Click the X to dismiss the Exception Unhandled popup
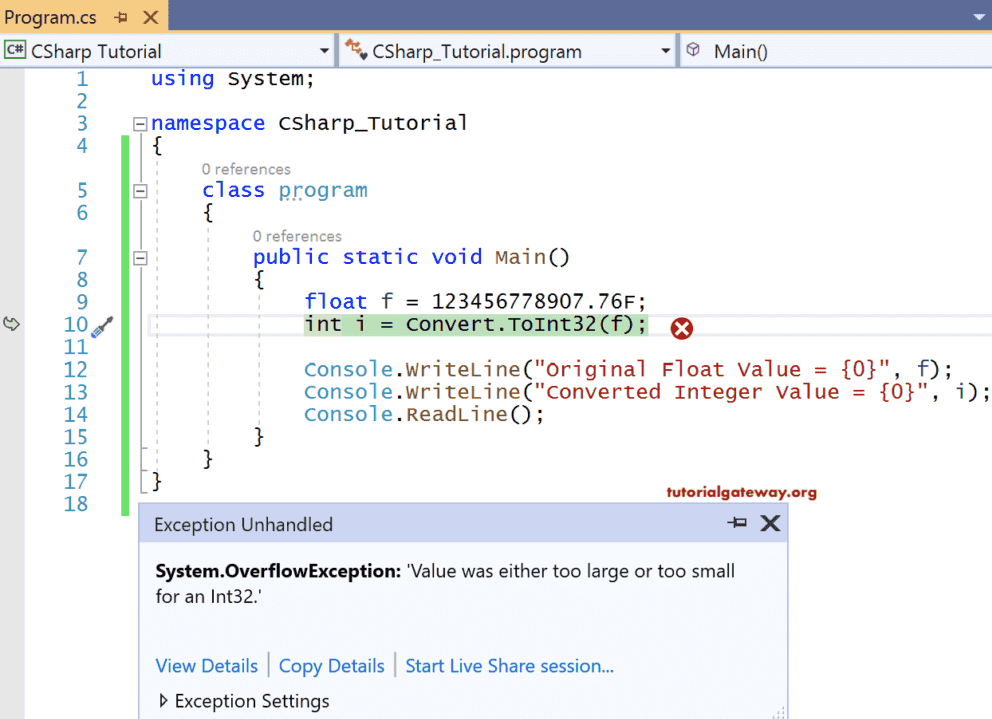The image size is (992, 719). [770, 523]
